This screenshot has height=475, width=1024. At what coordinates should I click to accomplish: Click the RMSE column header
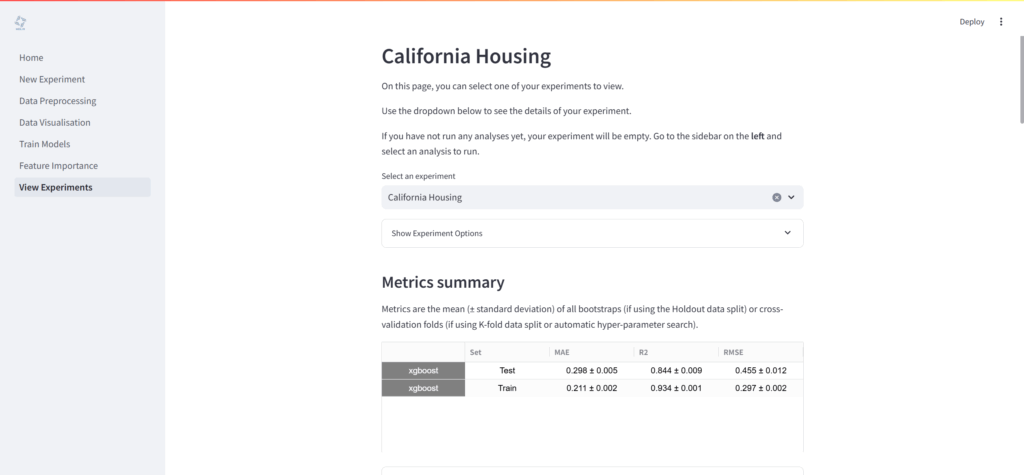coord(758,352)
